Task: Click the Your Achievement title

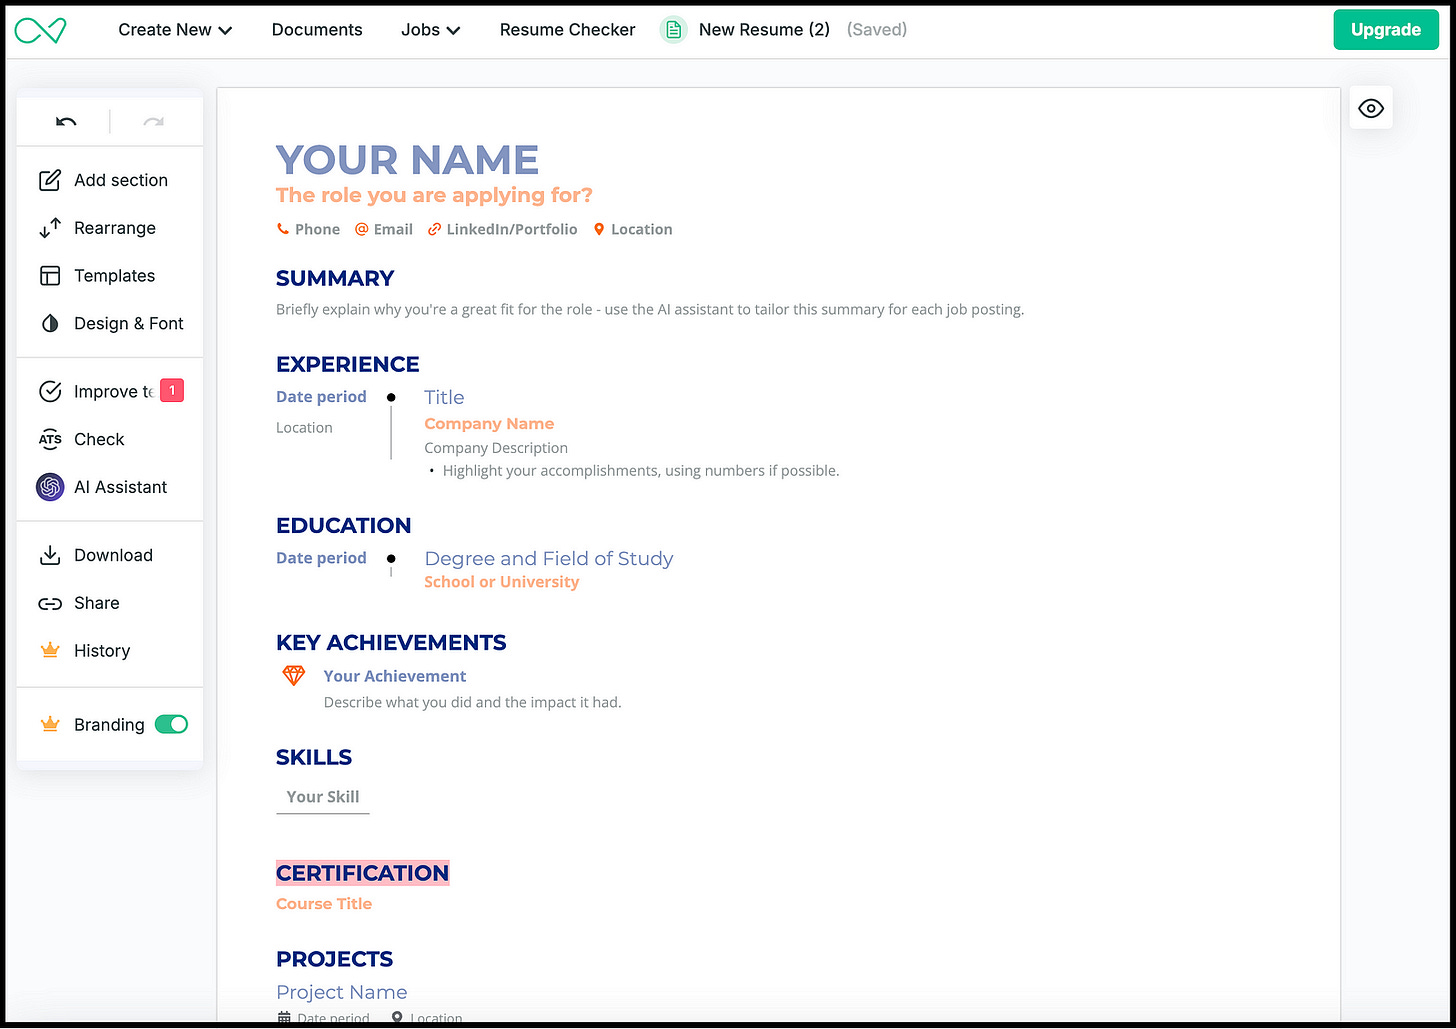Action: [x=395, y=676]
